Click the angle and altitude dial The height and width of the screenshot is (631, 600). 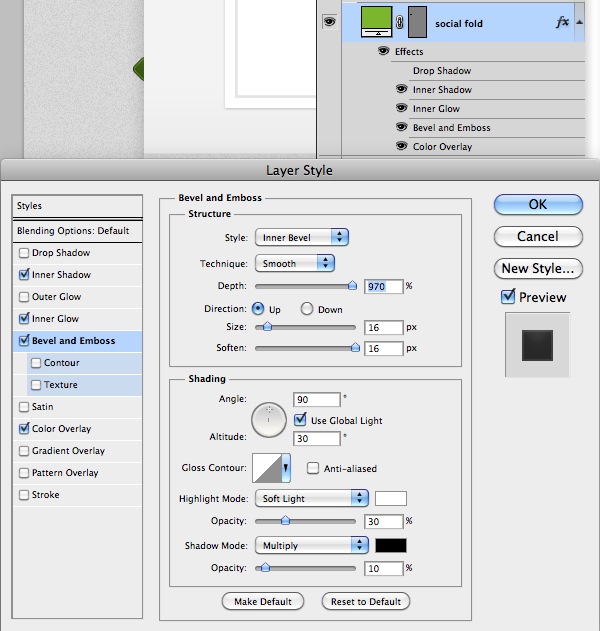coord(269,420)
